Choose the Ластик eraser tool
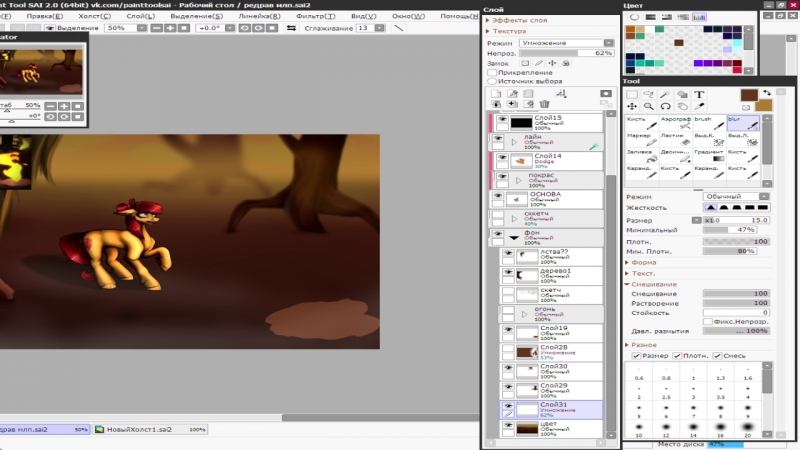Screen dimensions: 800x450 (x=676, y=139)
